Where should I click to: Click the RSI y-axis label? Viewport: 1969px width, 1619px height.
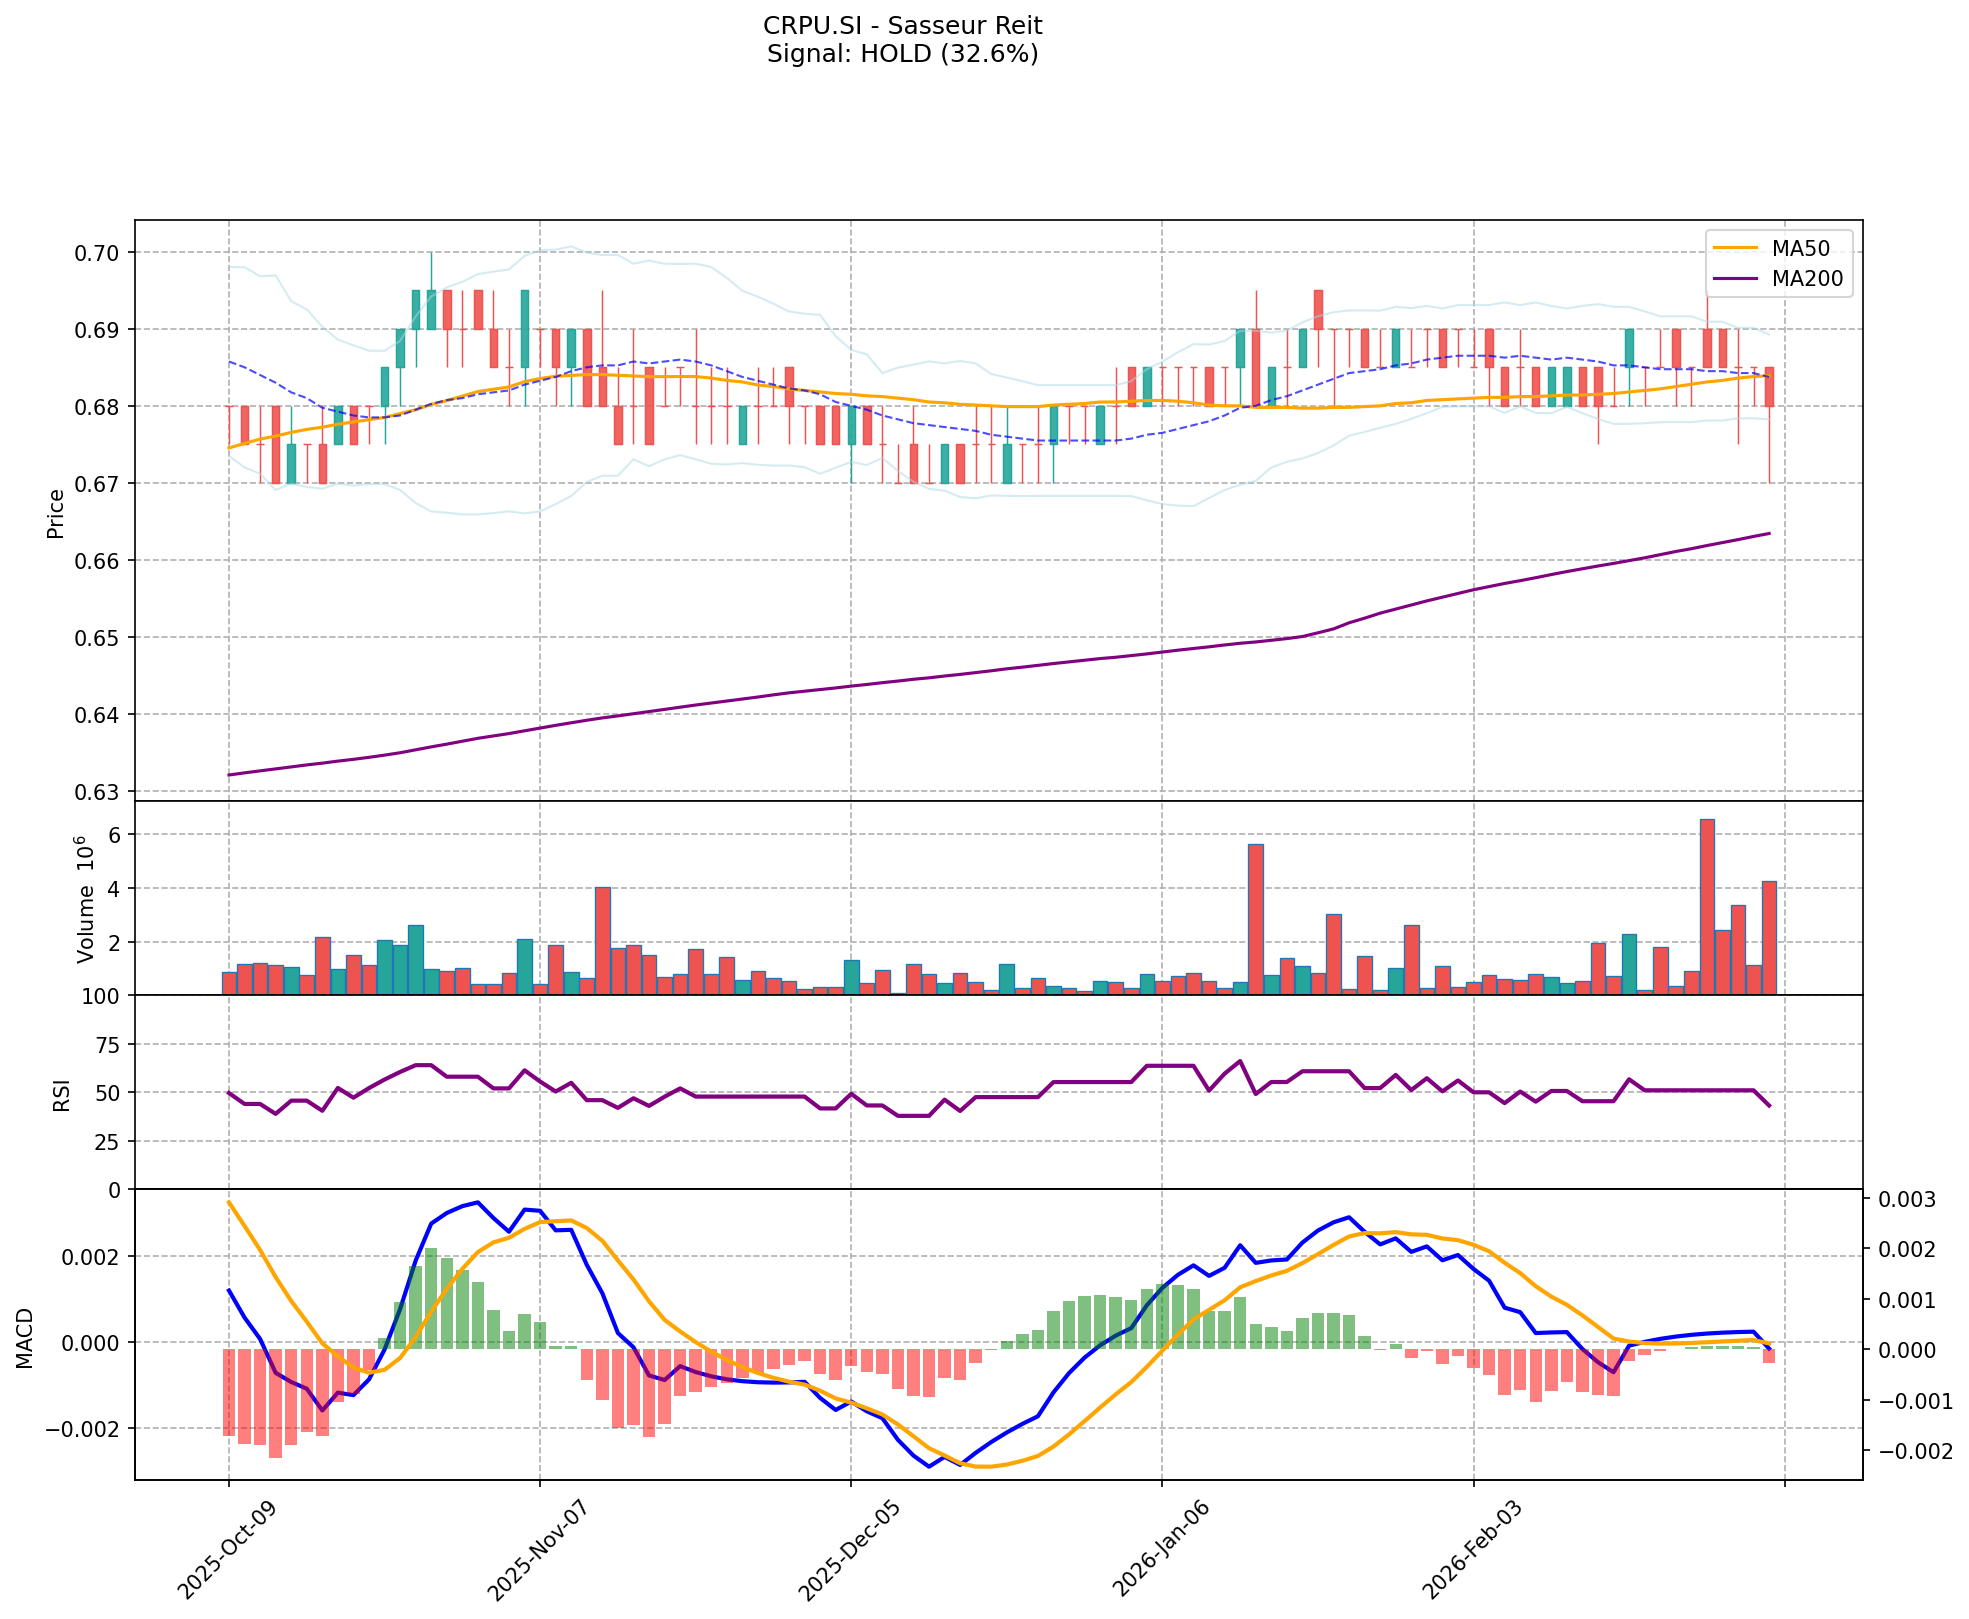click(62, 1094)
